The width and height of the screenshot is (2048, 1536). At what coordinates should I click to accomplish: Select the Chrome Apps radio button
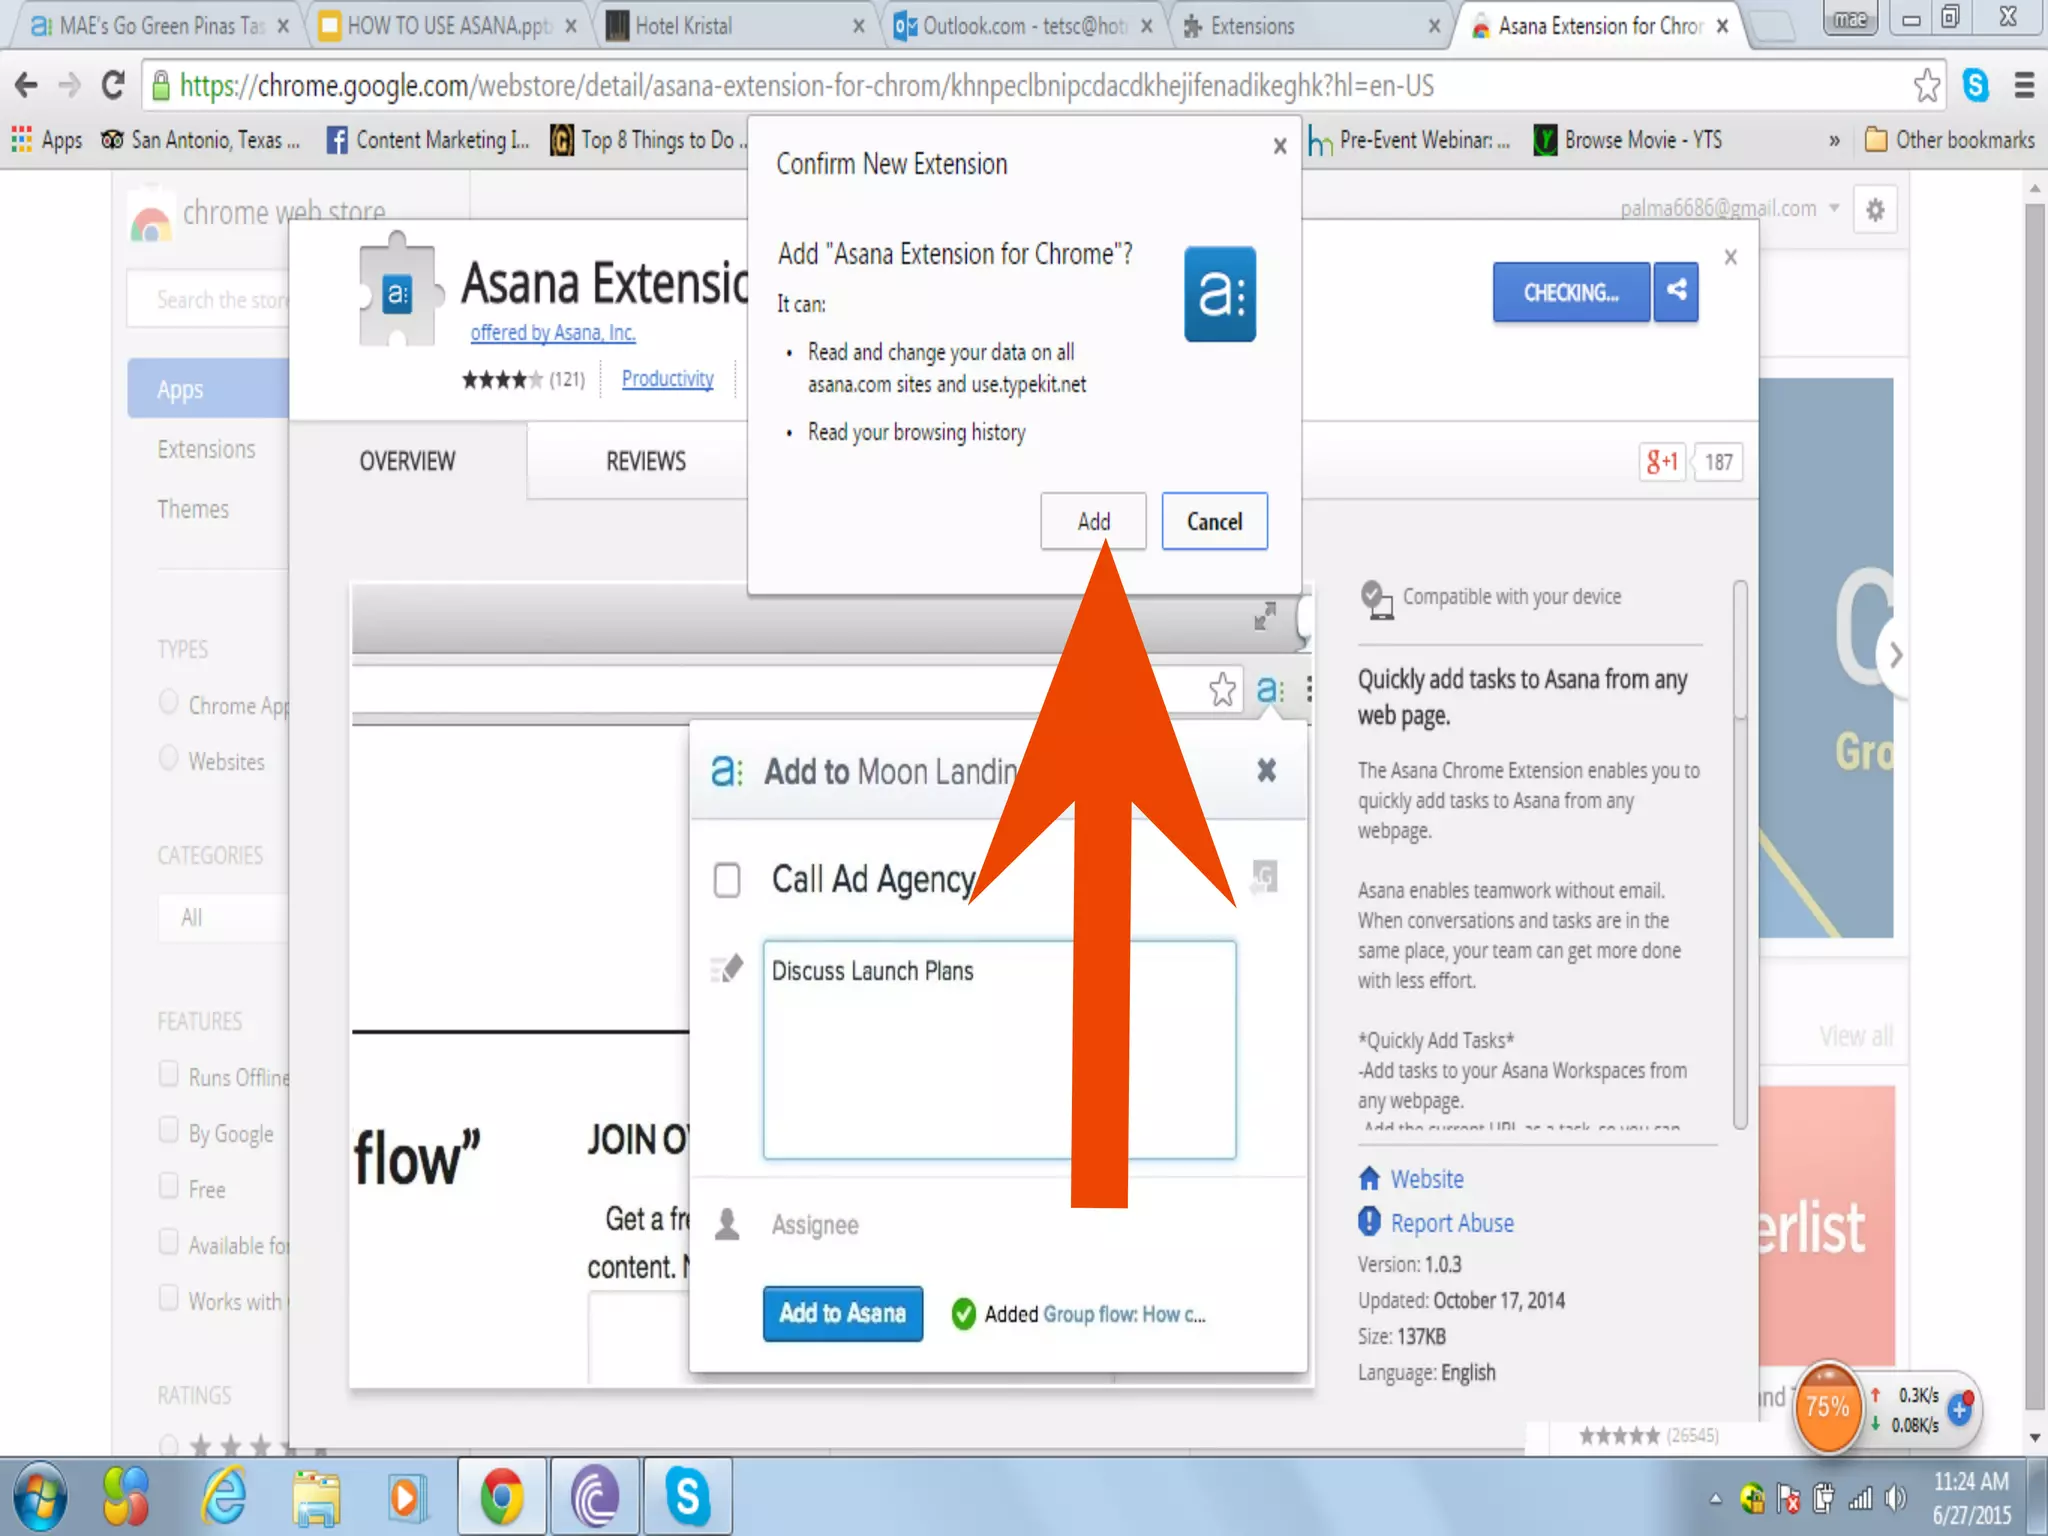click(x=169, y=703)
